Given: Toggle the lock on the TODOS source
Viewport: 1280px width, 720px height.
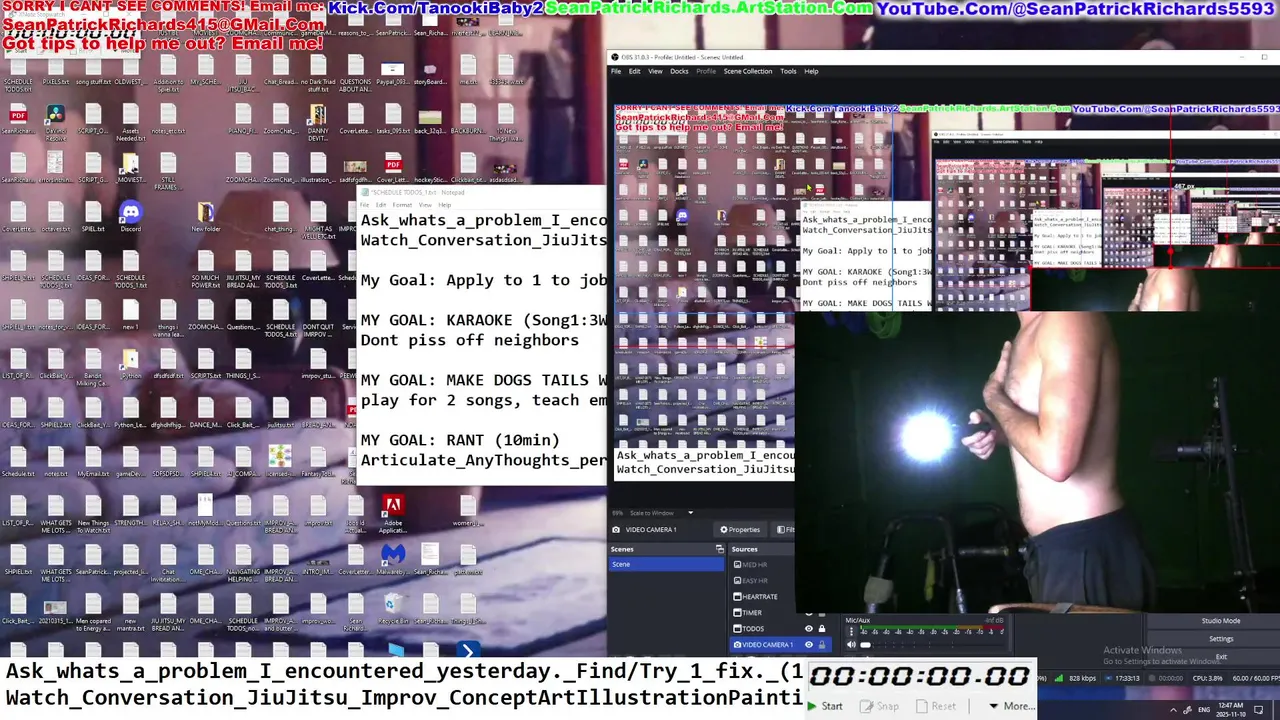Looking at the screenshot, I should (x=822, y=629).
